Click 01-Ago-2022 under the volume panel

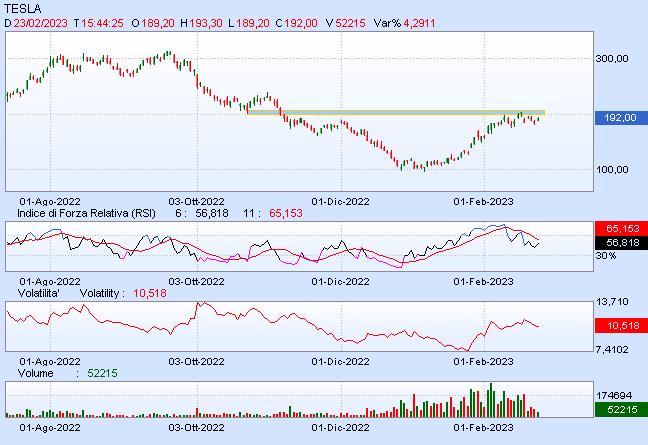[x=50, y=427]
